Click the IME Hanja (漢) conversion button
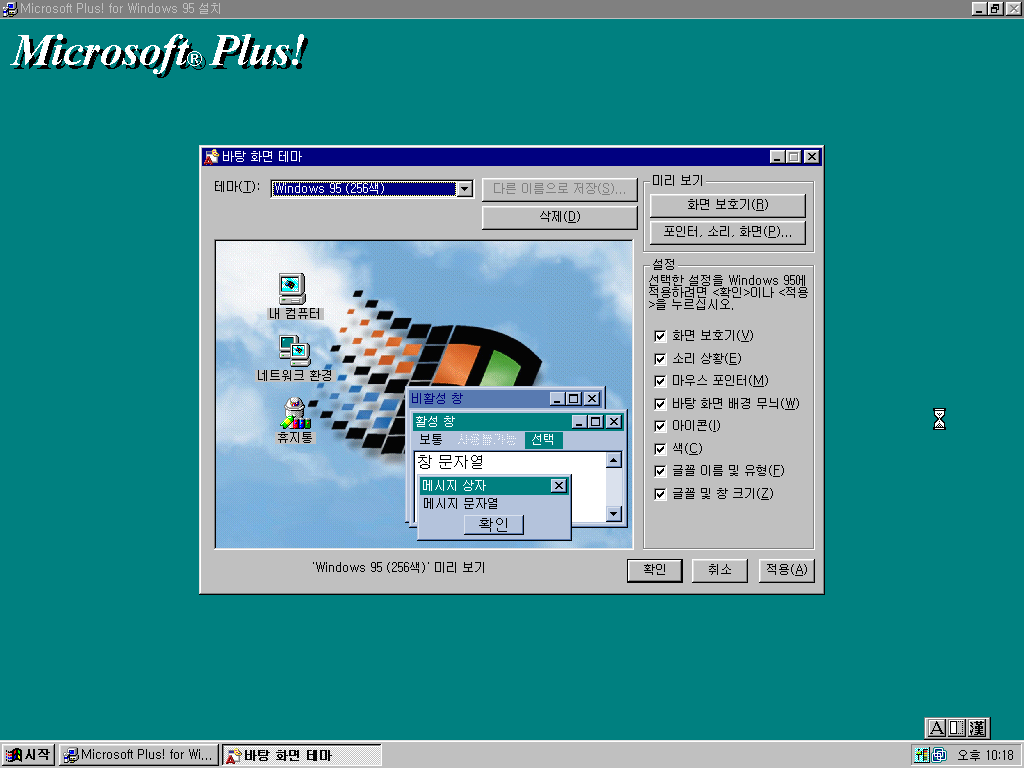This screenshot has width=1024, height=768. [x=978, y=728]
